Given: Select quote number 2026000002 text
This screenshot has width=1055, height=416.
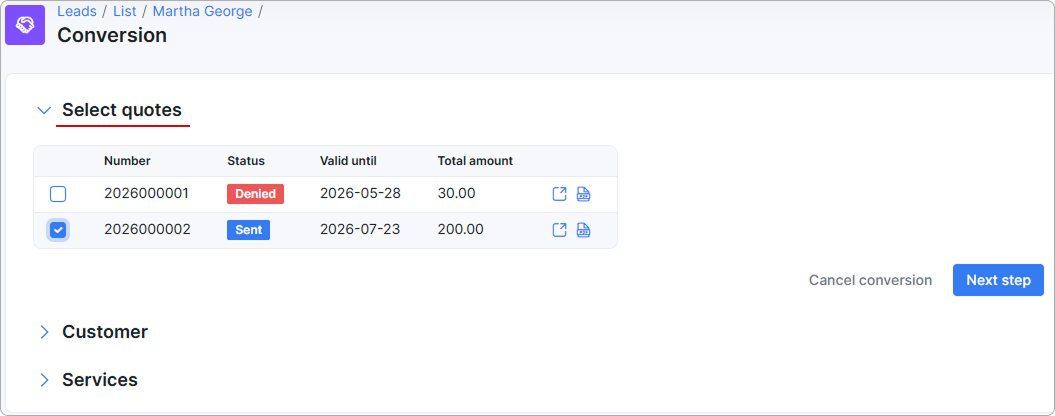Looking at the screenshot, I should click(147, 230).
